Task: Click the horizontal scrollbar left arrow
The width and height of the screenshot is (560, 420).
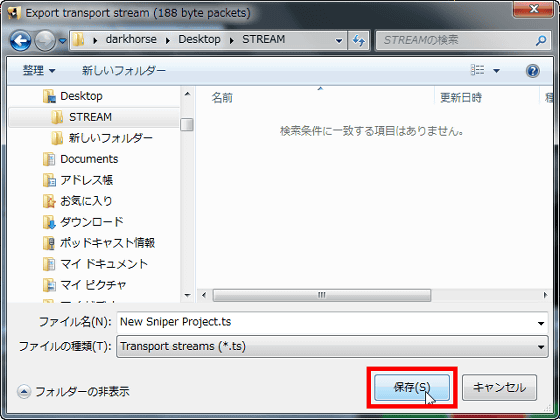Action: 204,295
